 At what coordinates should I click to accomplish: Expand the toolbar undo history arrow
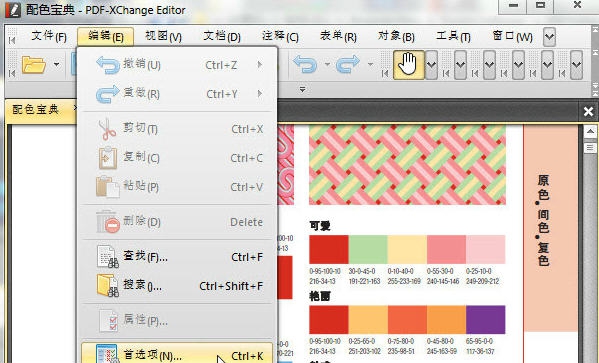[x=327, y=64]
